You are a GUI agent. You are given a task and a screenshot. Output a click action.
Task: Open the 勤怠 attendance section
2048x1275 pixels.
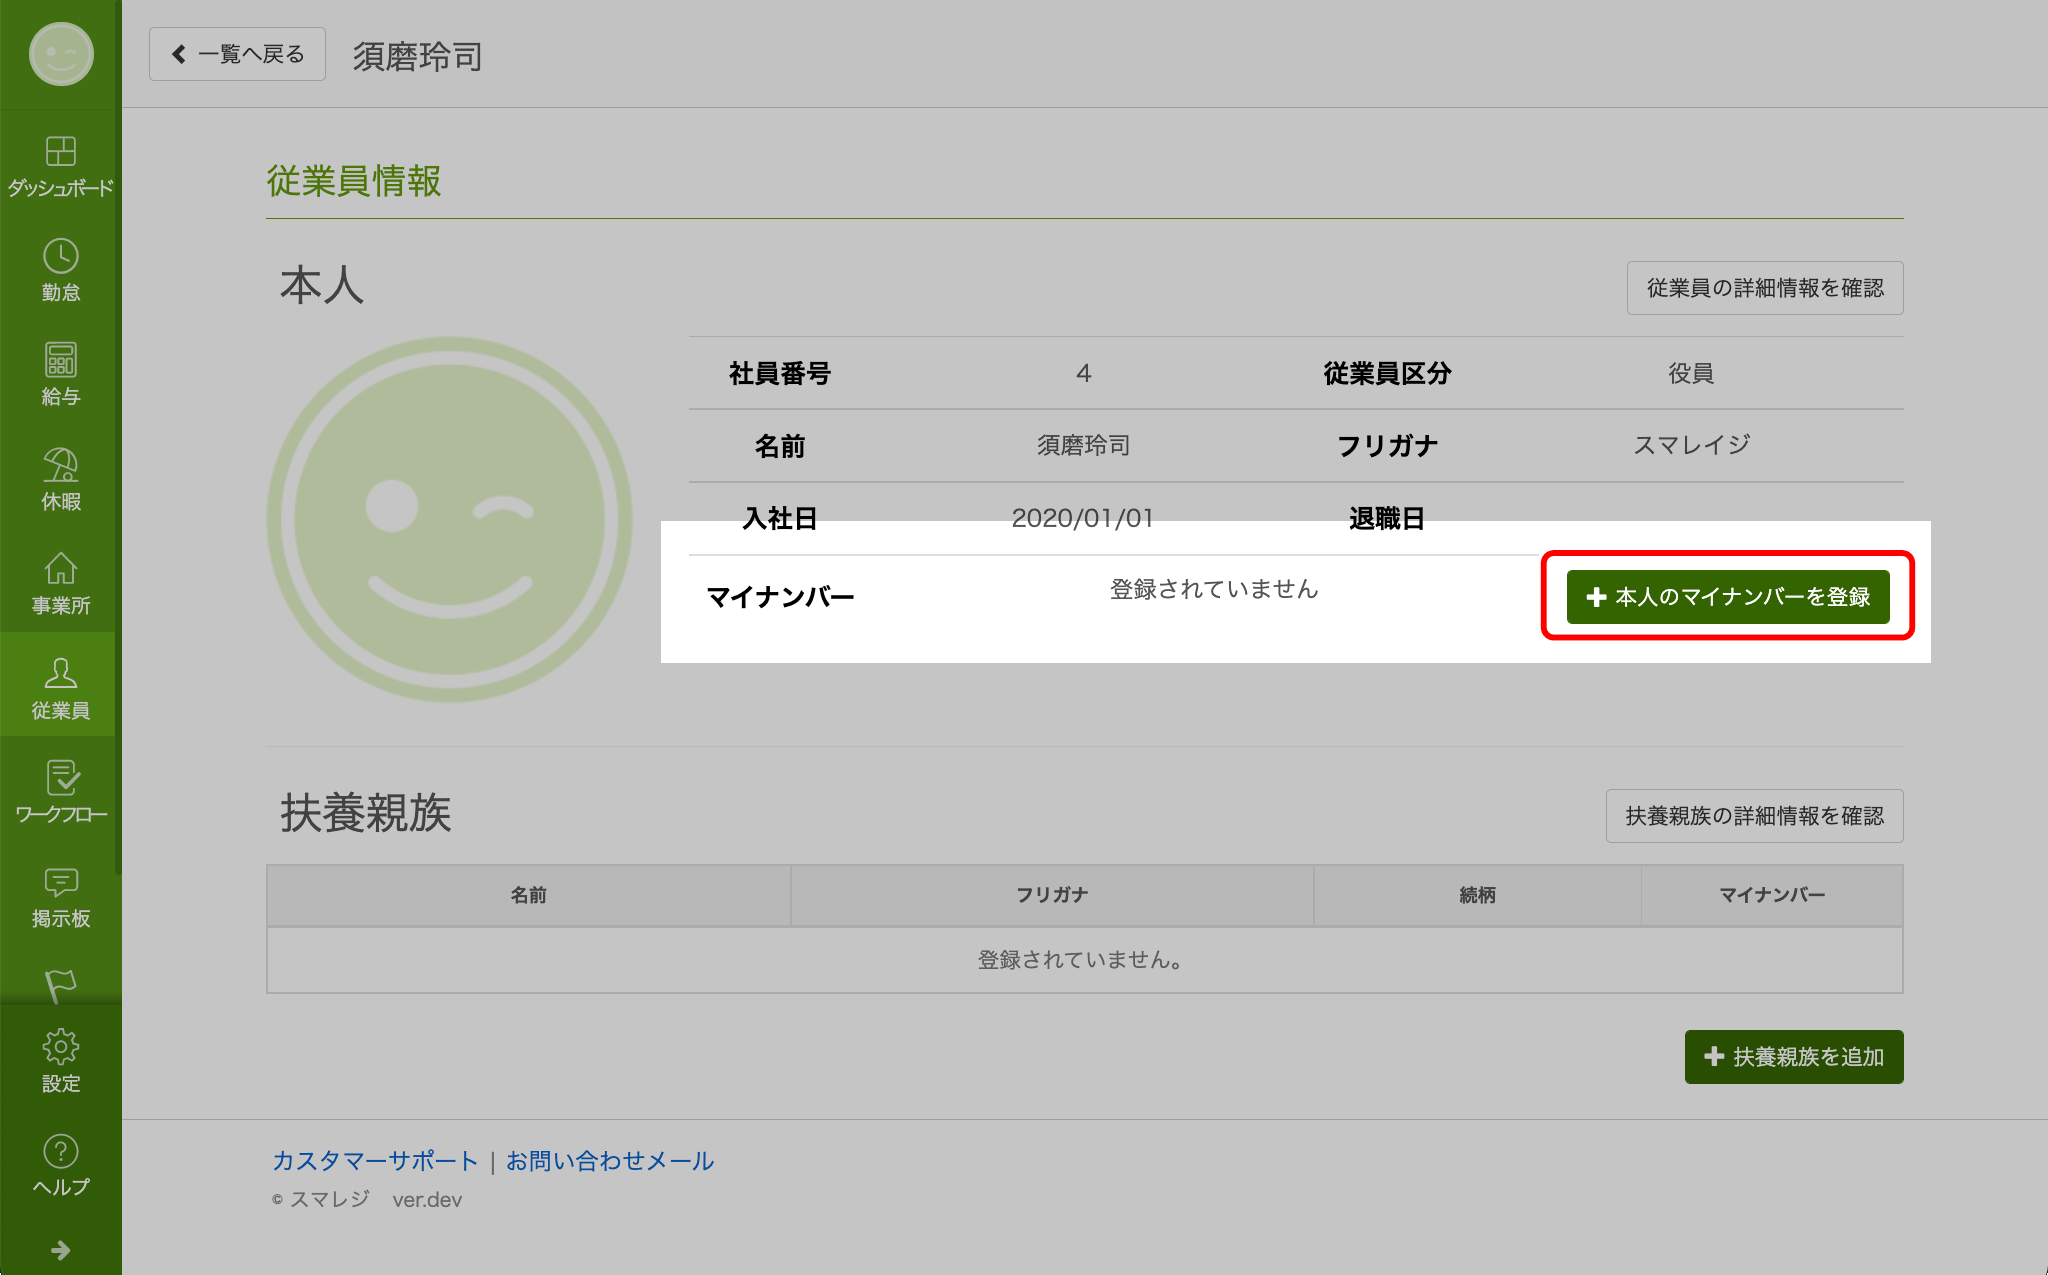click(x=60, y=268)
